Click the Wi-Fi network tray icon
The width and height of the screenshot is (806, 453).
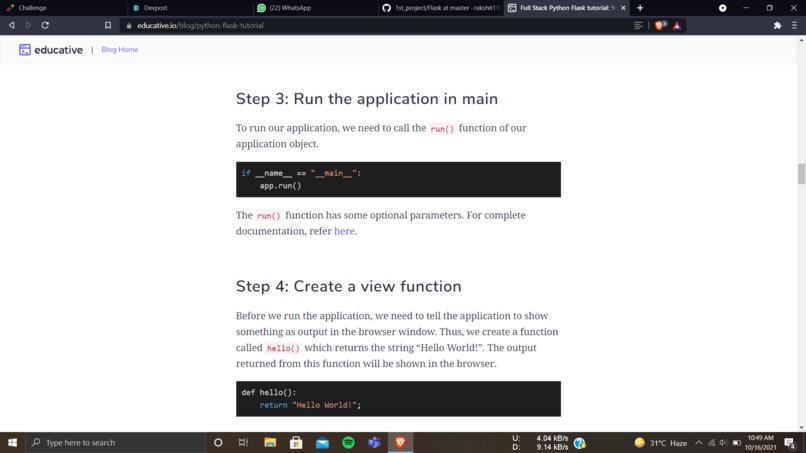[x=711, y=443]
